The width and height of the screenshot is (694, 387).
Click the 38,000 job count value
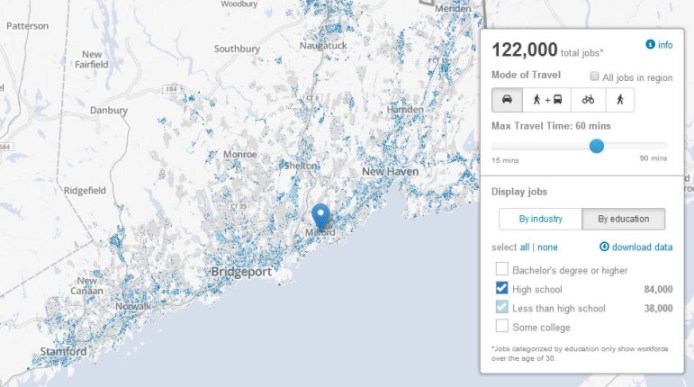pos(658,308)
